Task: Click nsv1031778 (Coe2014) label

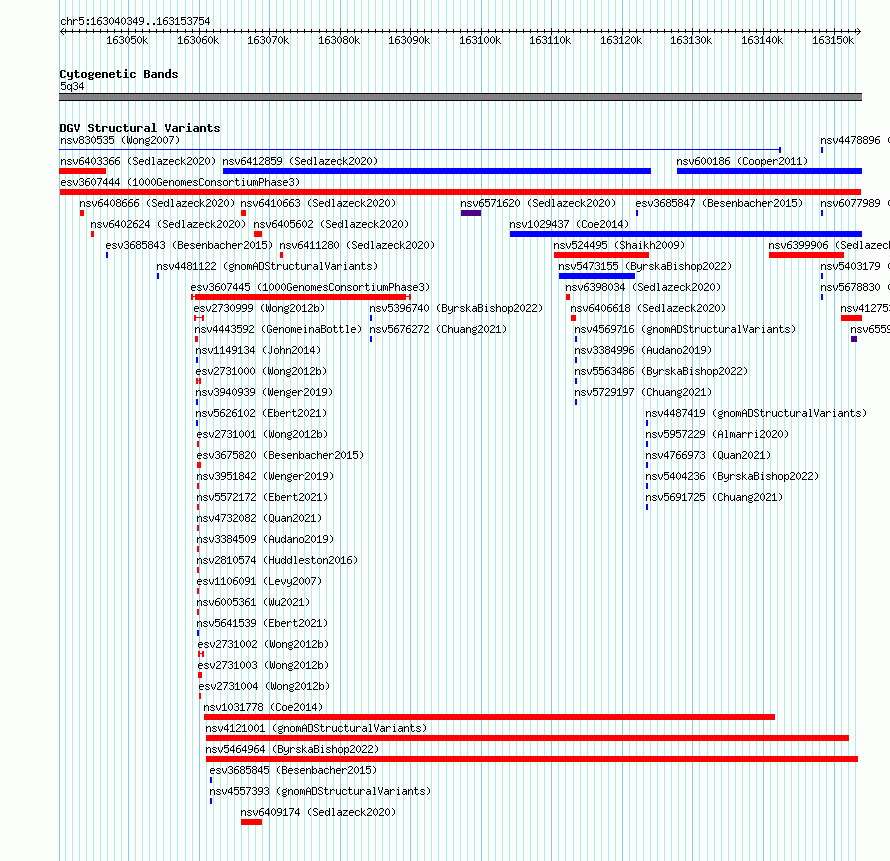Action: (x=263, y=707)
